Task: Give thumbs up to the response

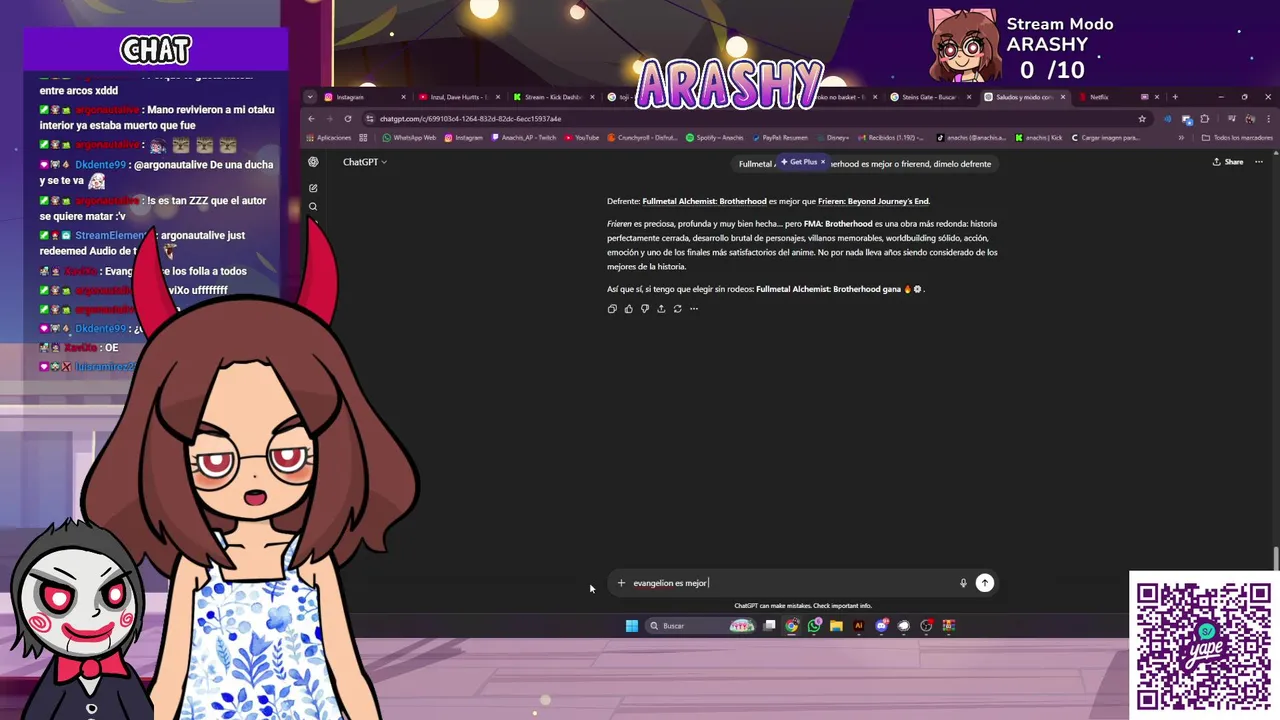Action: click(628, 309)
